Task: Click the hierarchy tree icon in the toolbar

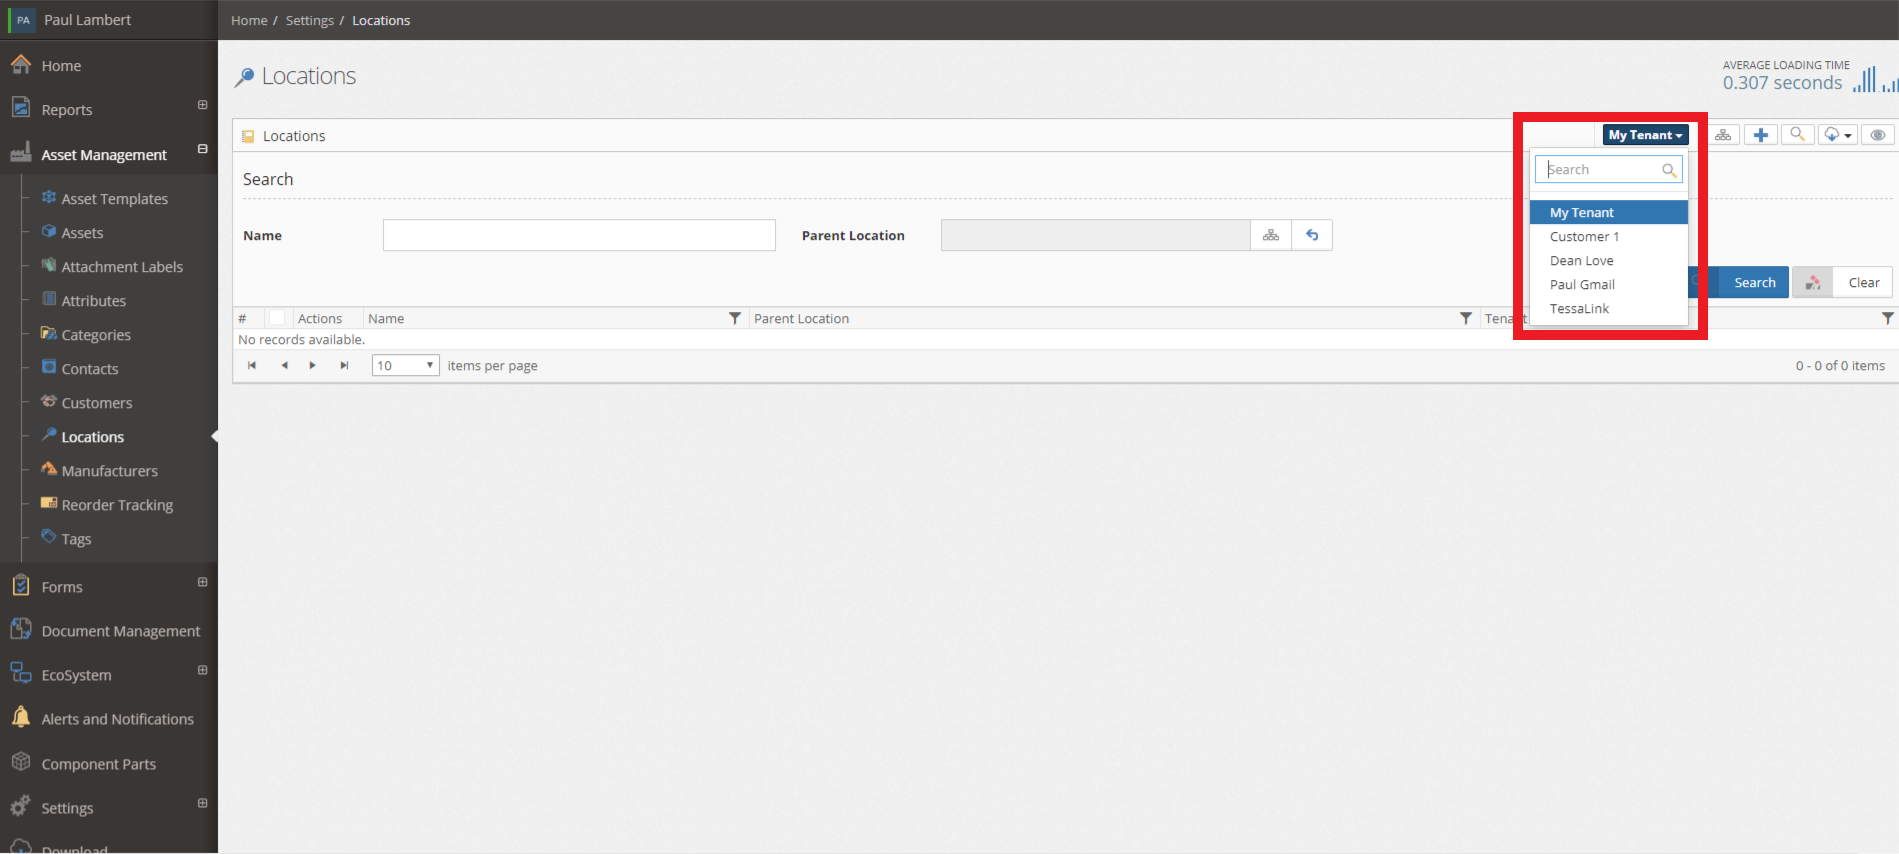Action: (1723, 135)
